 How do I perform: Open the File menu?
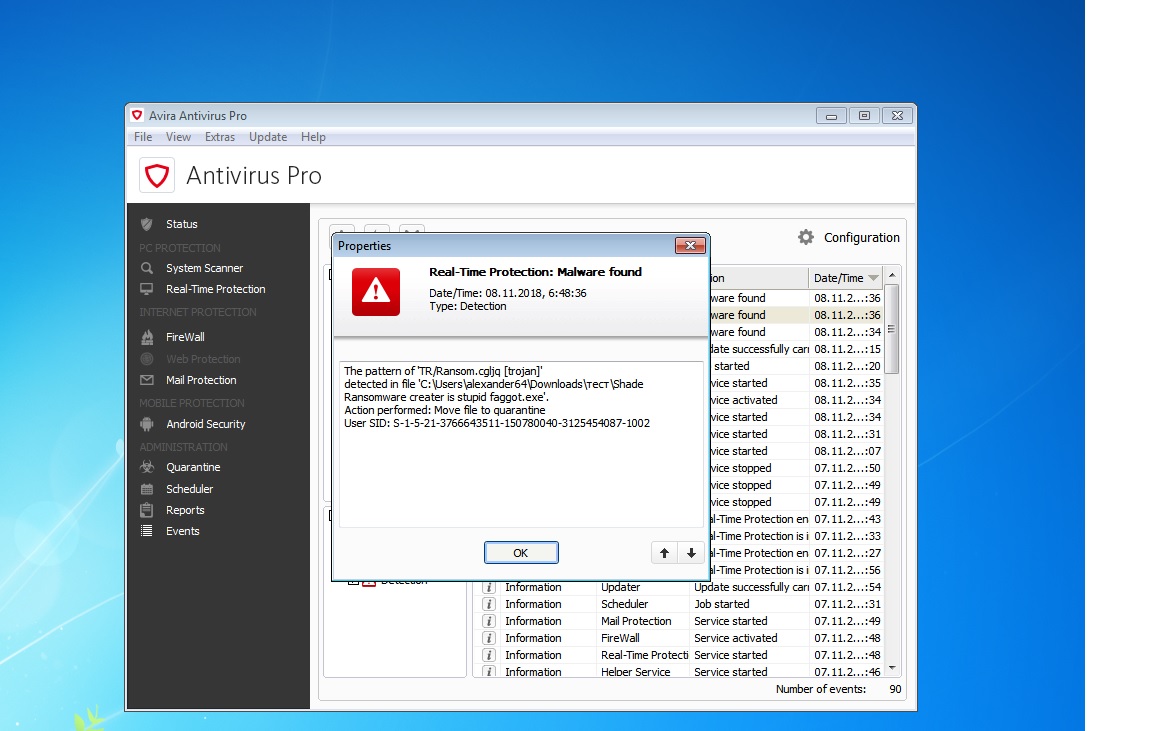pyautogui.click(x=143, y=137)
